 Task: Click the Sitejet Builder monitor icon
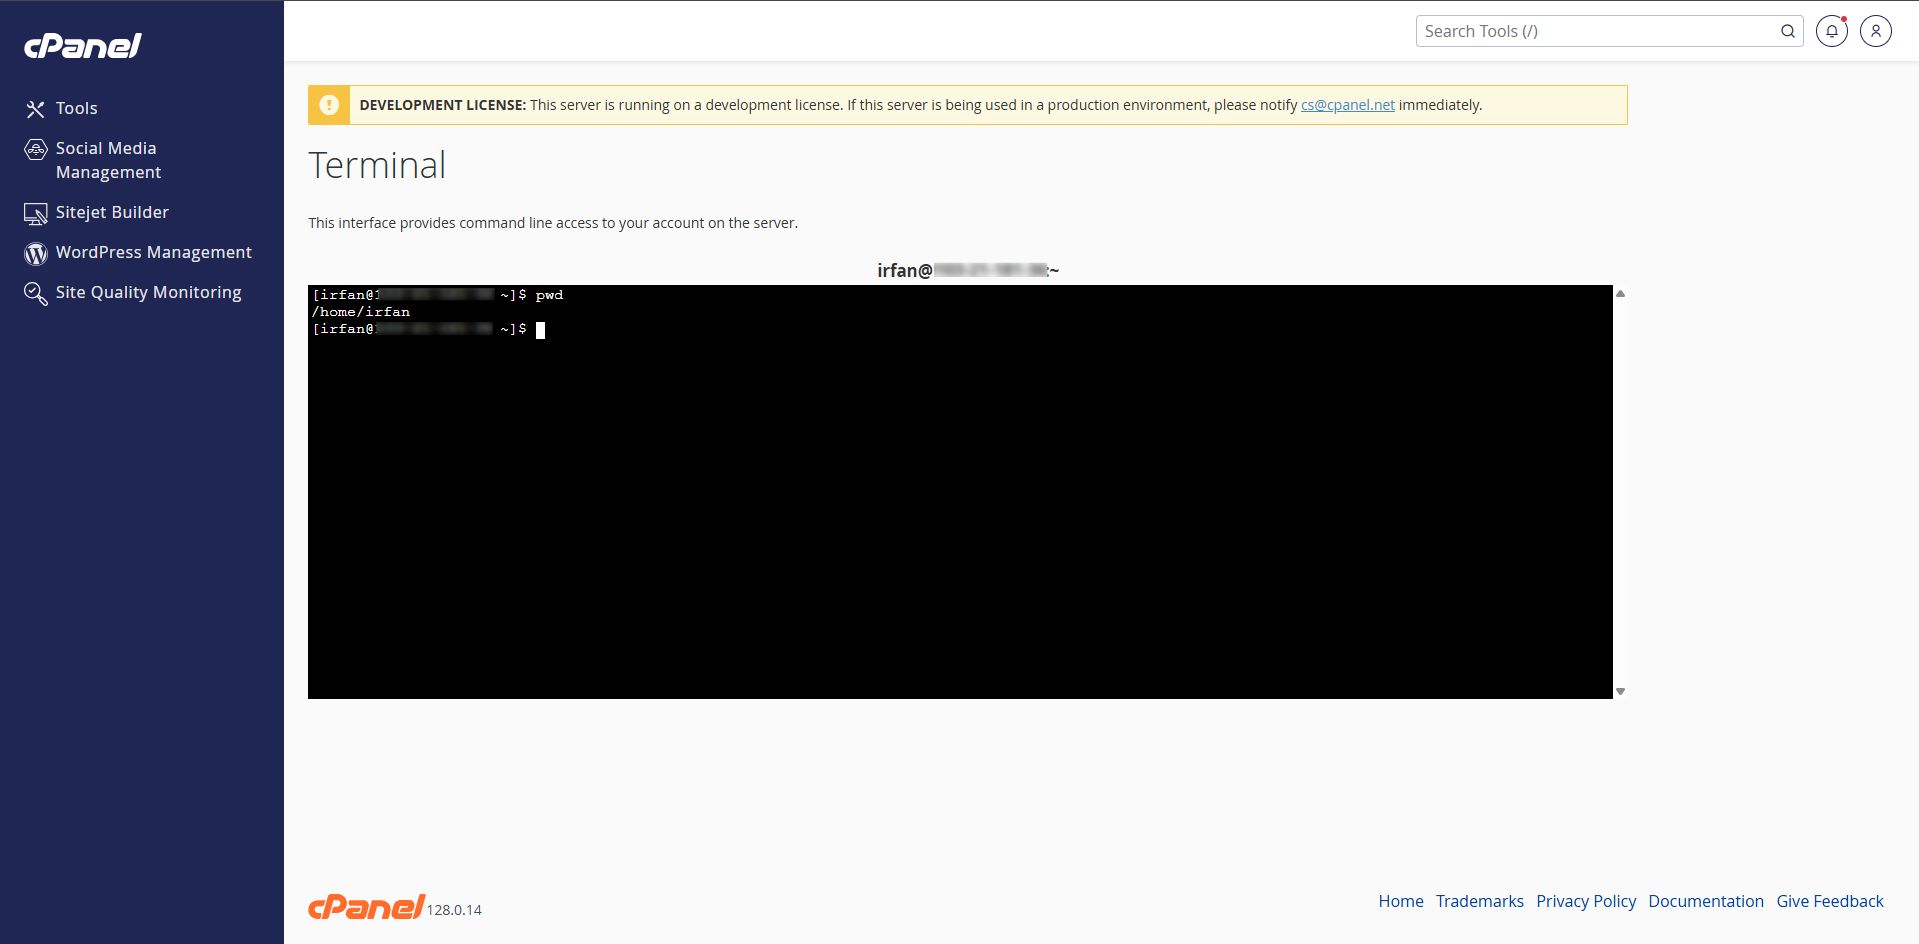(36, 214)
